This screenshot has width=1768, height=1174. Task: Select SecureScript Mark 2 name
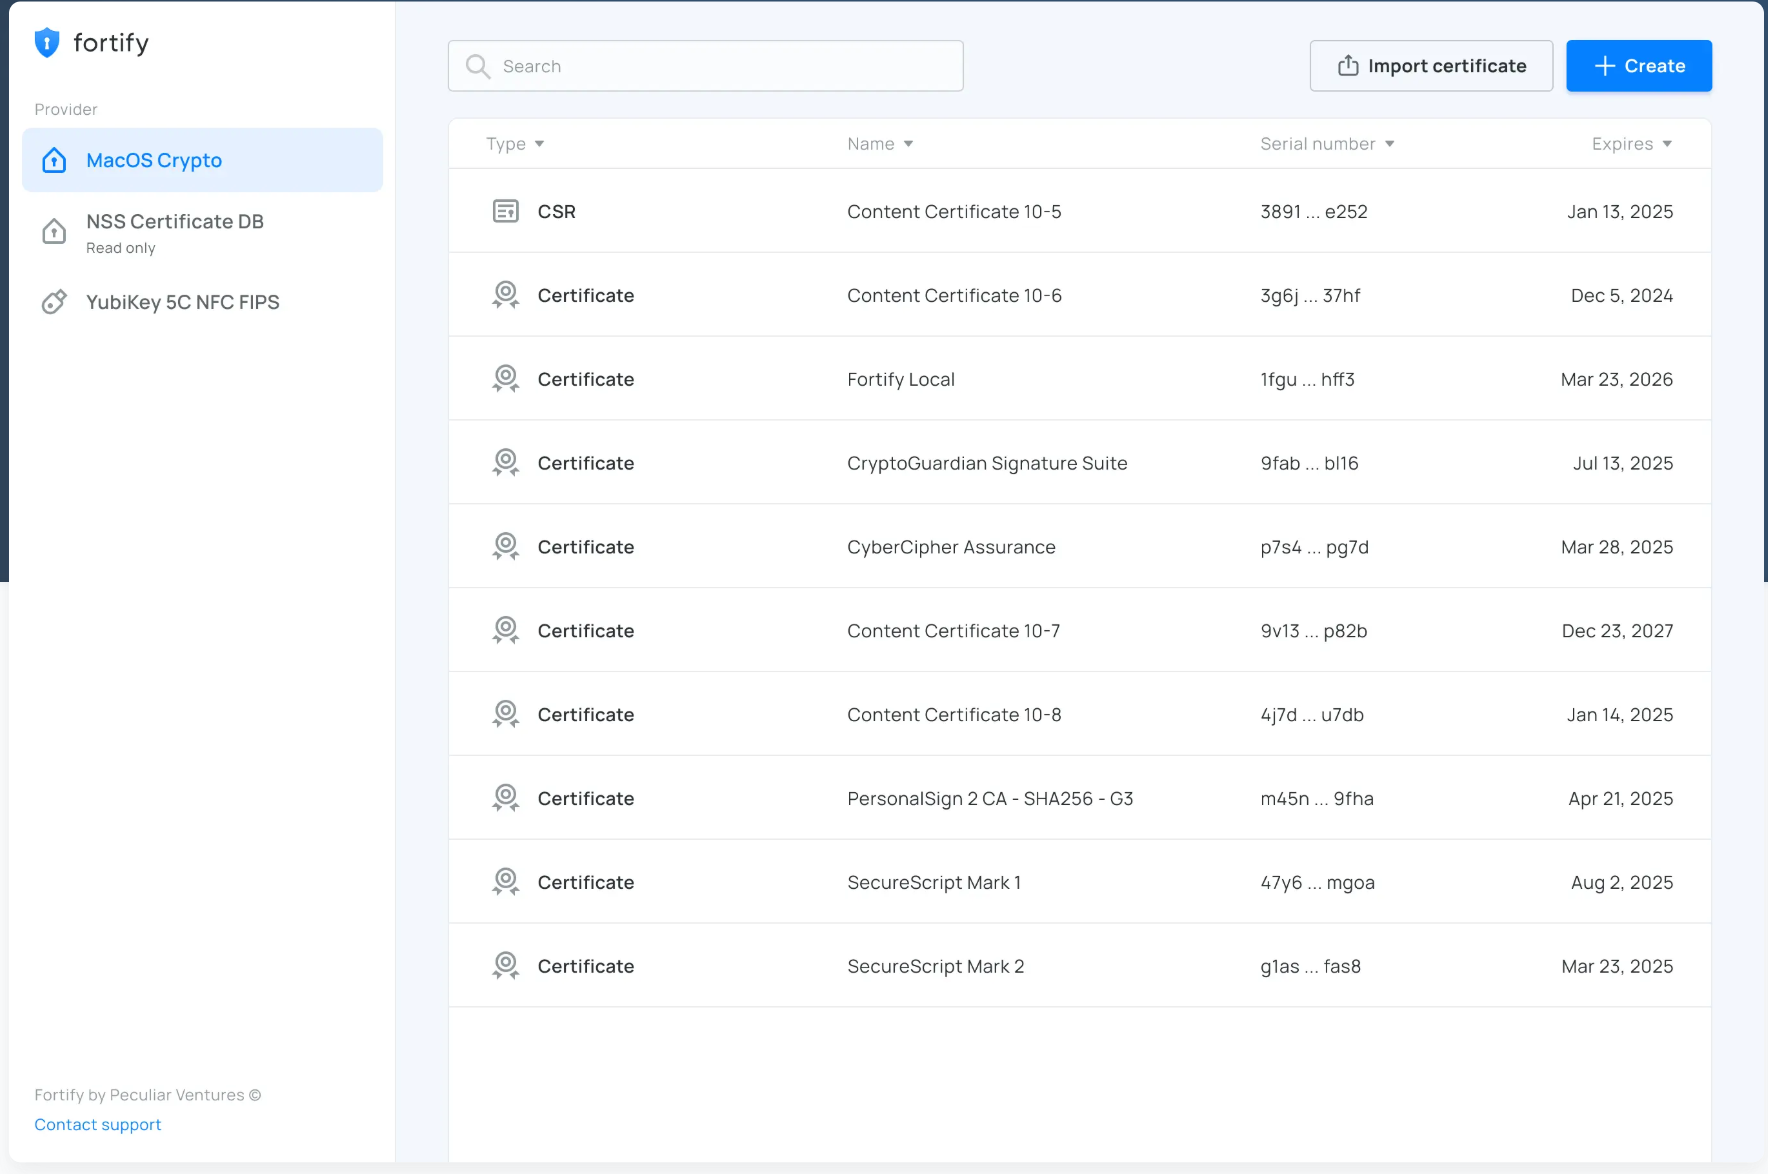(x=936, y=968)
